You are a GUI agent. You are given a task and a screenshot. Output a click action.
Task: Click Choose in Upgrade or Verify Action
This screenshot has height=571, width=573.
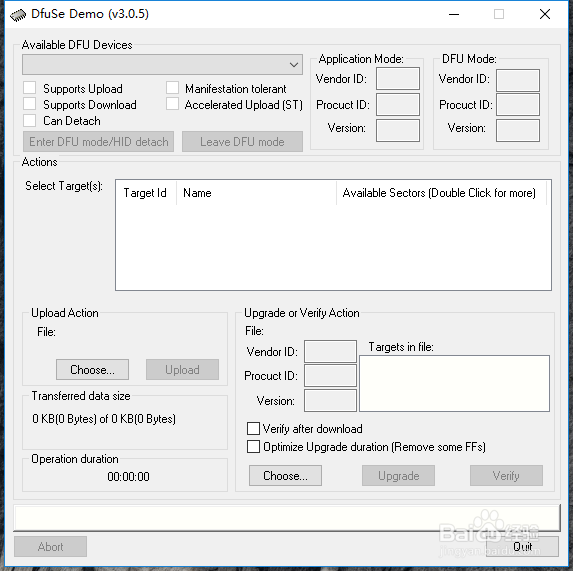click(x=285, y=476)
